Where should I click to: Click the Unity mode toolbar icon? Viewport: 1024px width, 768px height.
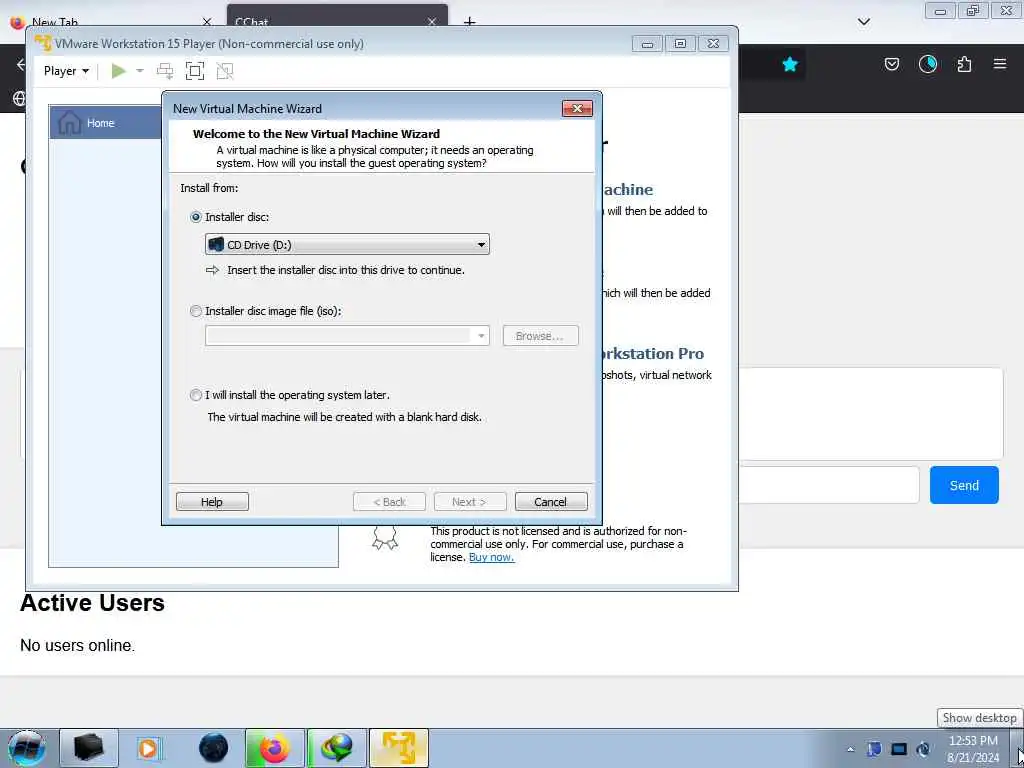[x=225, y=71]
